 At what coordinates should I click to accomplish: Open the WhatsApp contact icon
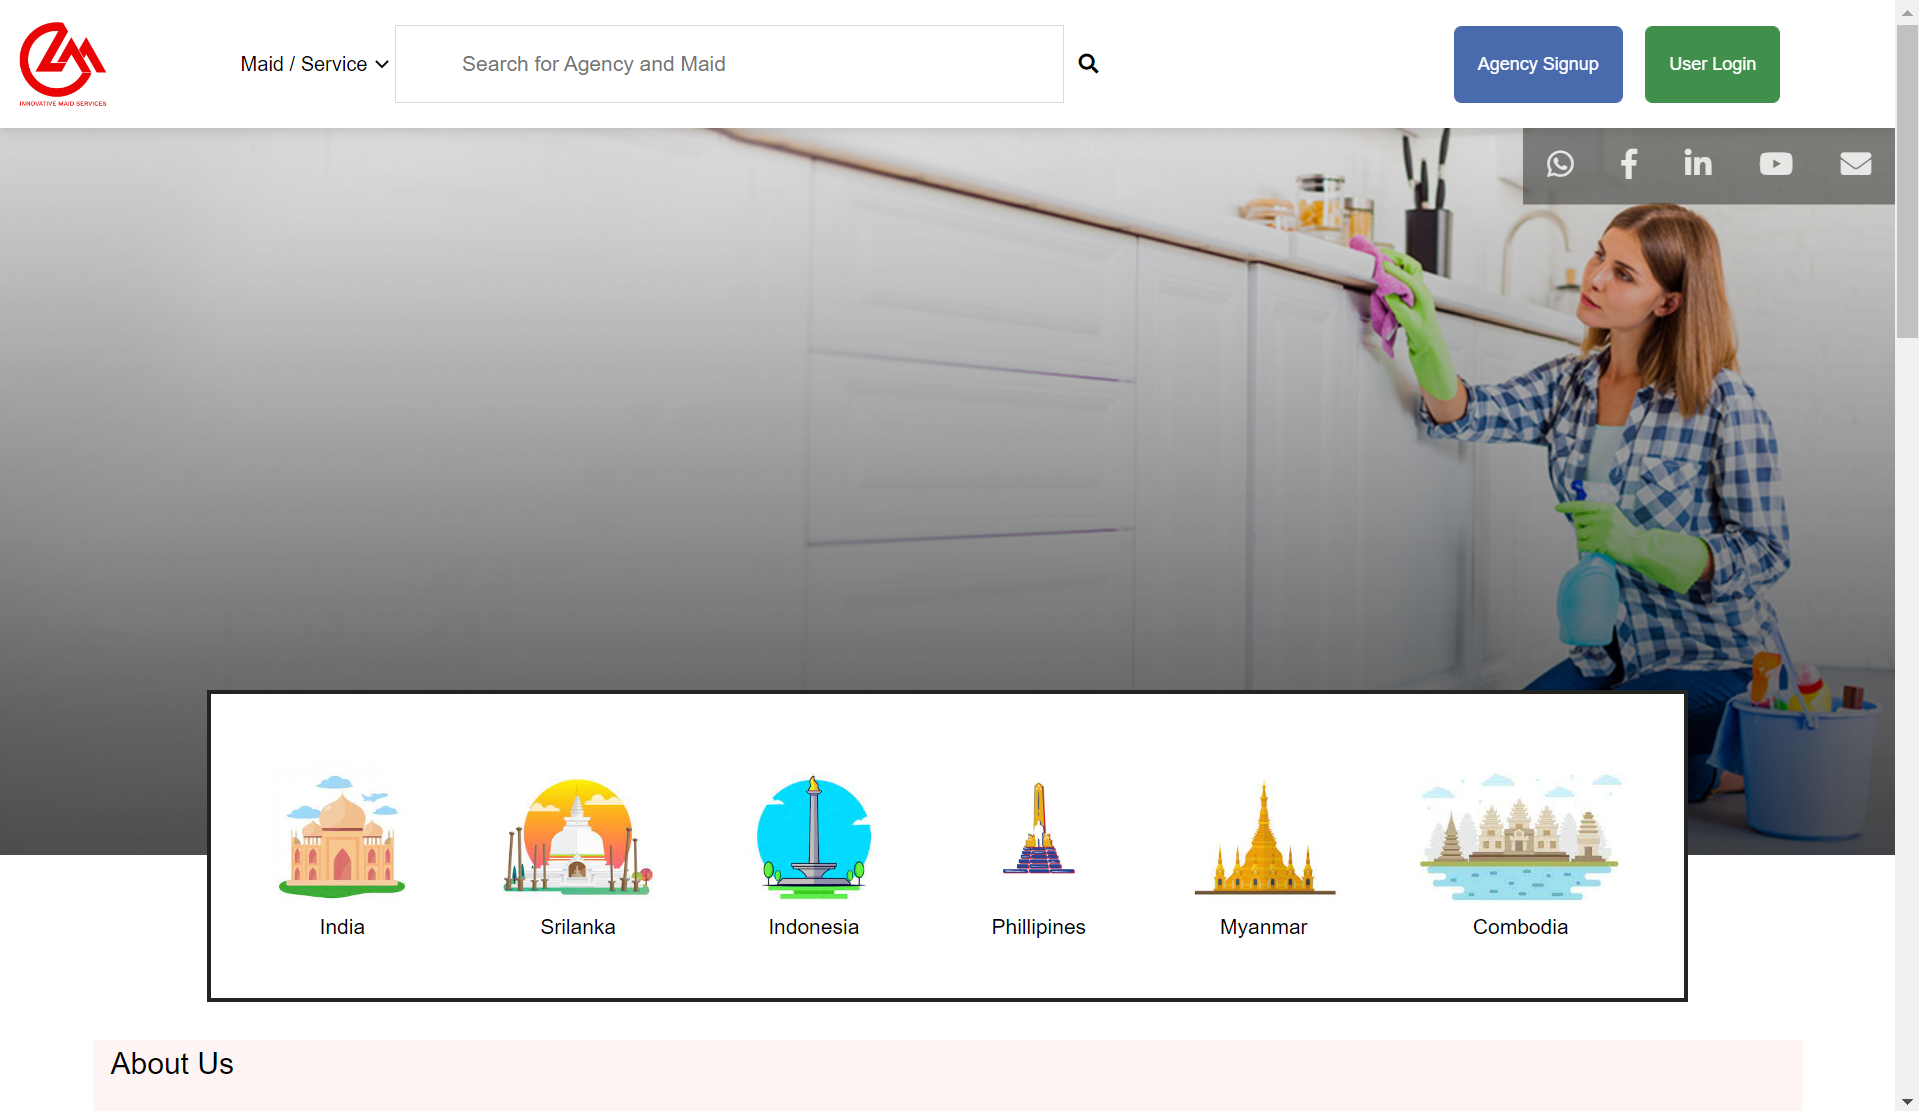(1560, 164)
